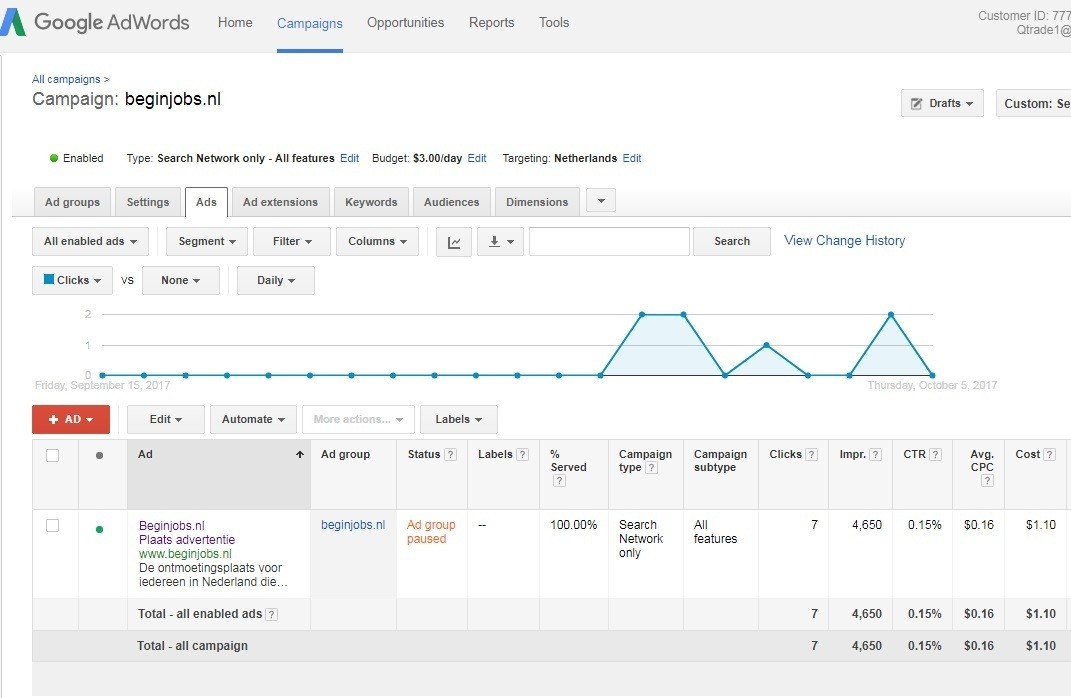Open the Segment dropdown
This screenshot has width=1071, height=698.
pos(207,242)
